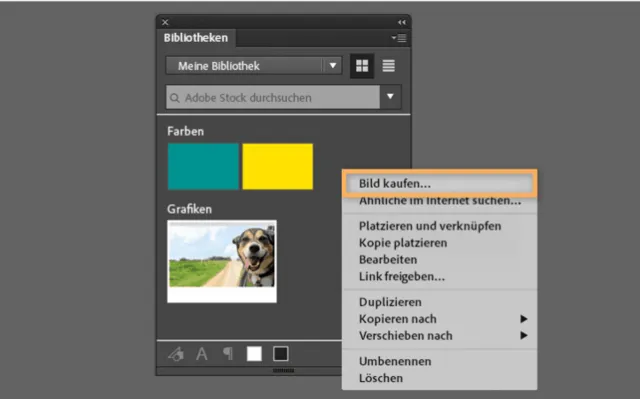
Task: Add the dark stroke color icon
Action: (281, 354)
